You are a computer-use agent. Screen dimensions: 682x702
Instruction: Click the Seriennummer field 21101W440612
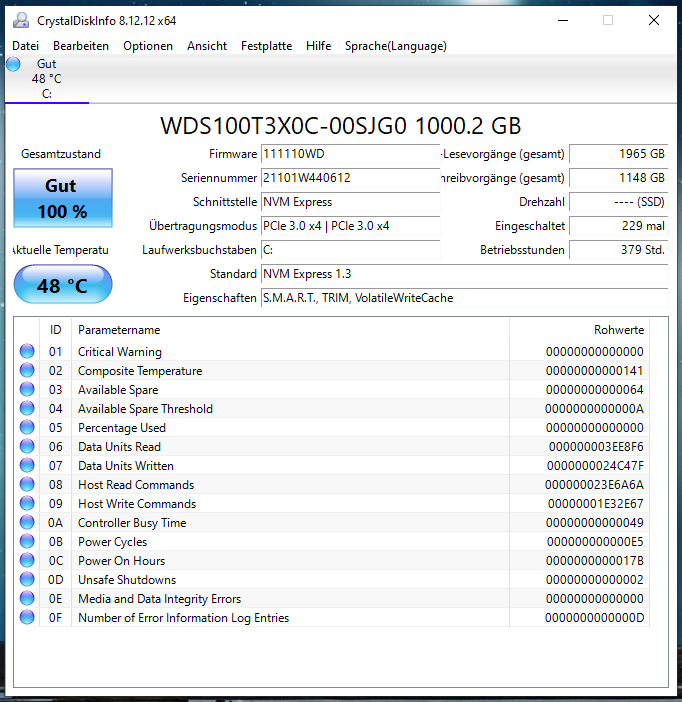coord(351,178)
